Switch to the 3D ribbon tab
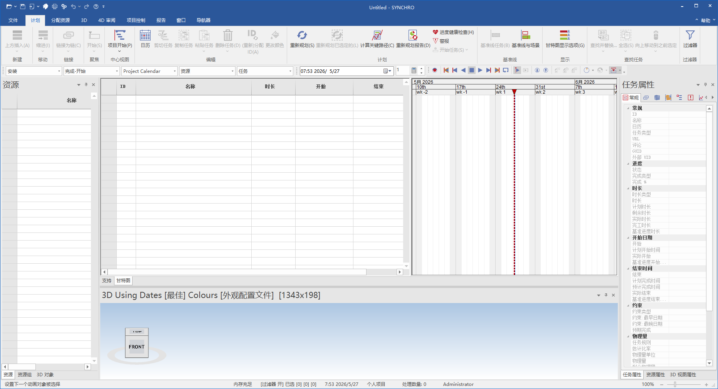The height and width of the screenshot is (389, 718). [x=84, y=20]
